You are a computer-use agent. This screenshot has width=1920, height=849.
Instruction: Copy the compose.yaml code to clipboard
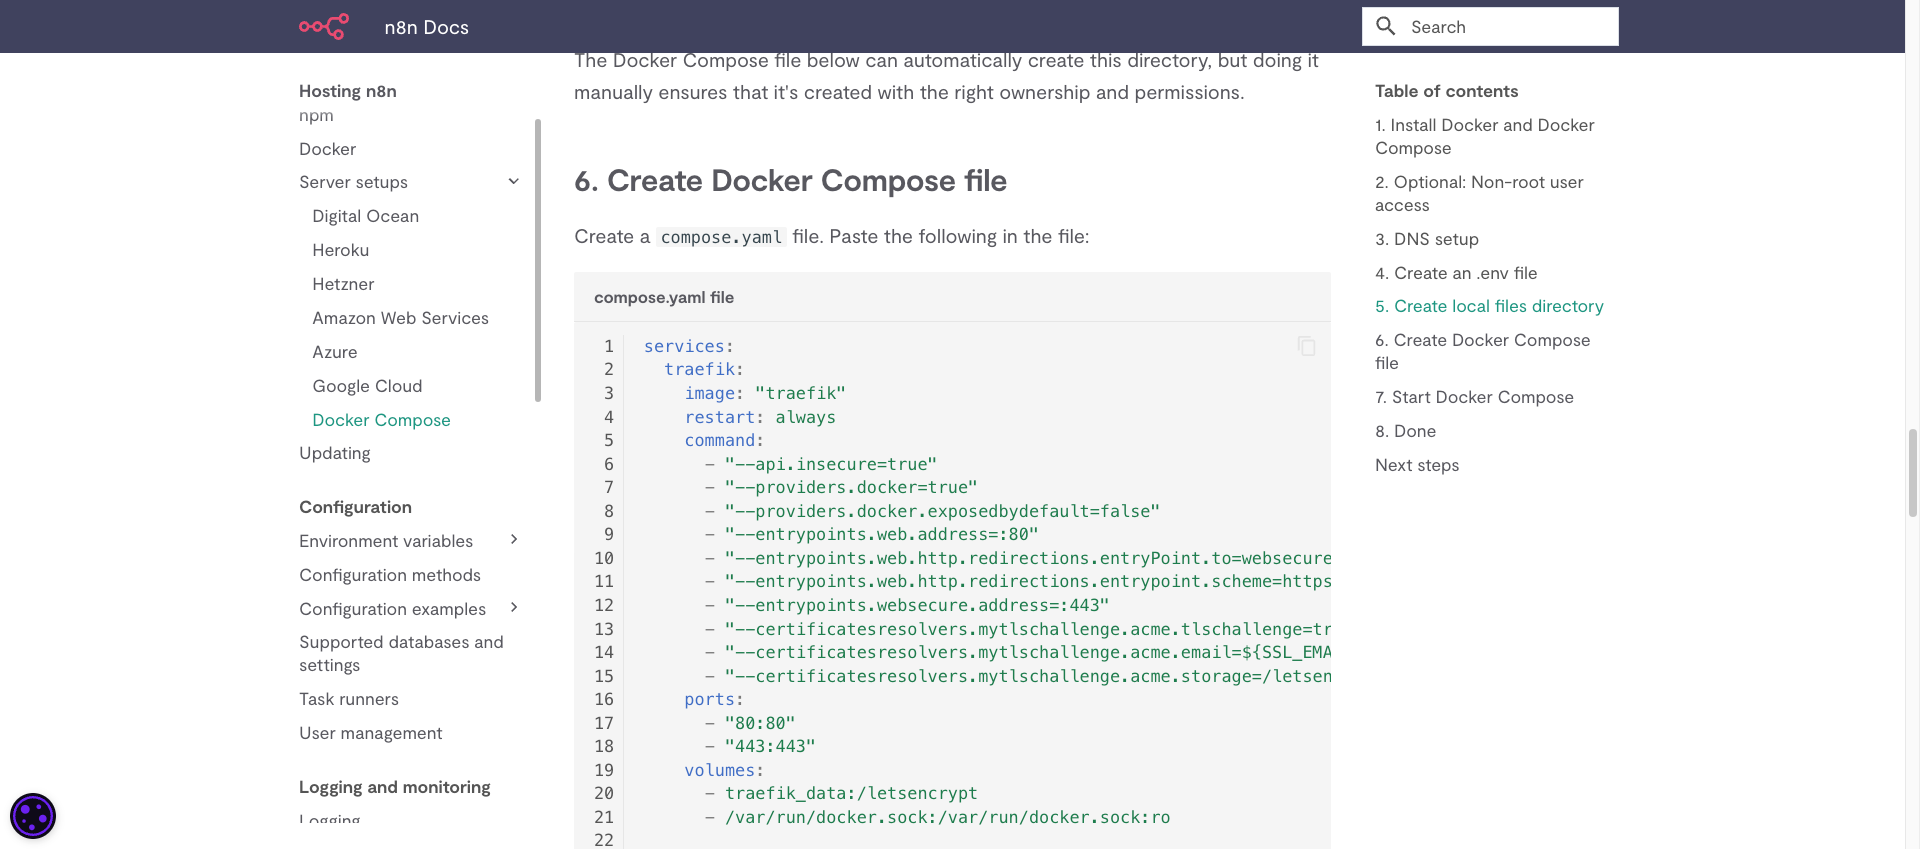coord(1306,346)
